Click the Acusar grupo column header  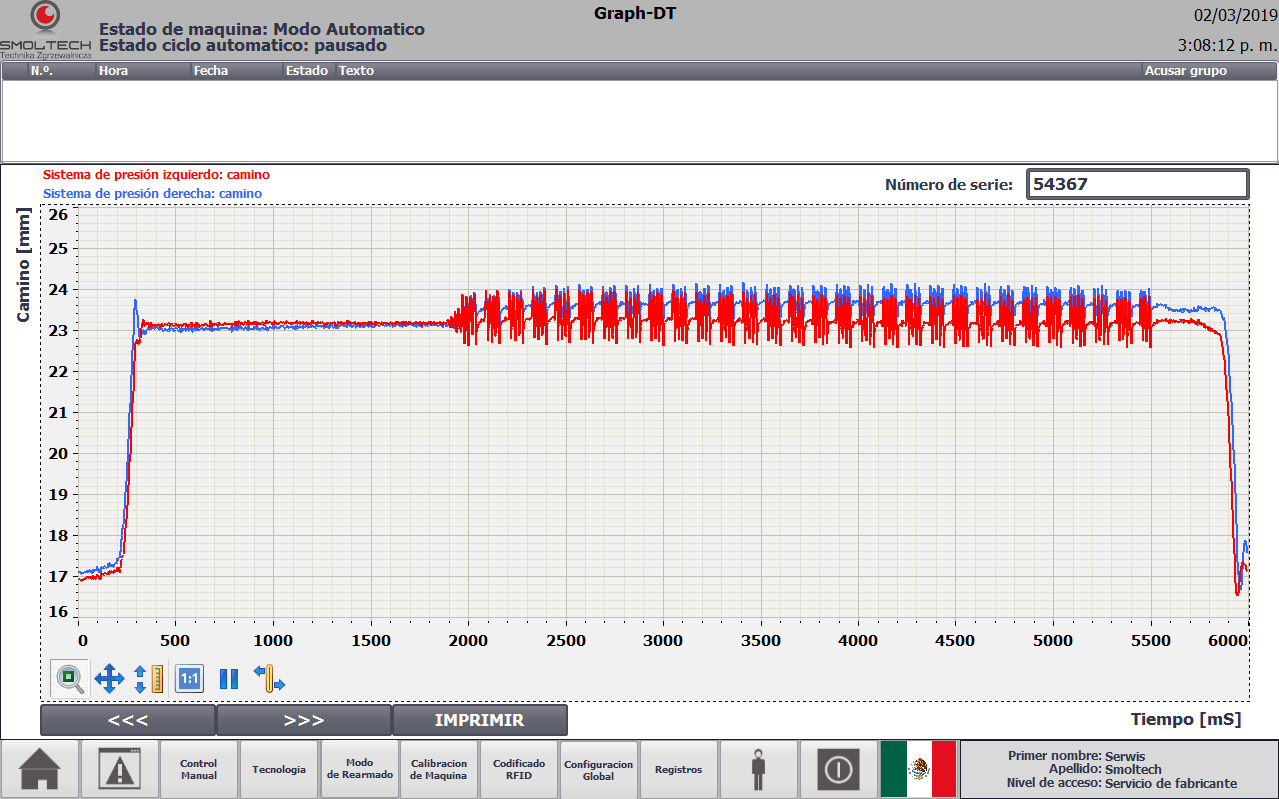coord(1185,71)
